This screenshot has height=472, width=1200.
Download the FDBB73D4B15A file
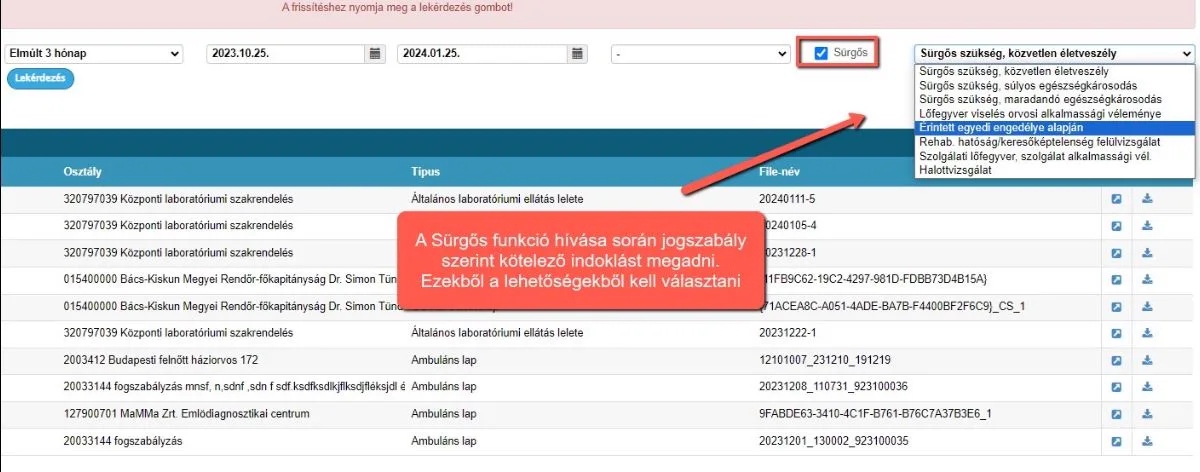coord(1147,279)
